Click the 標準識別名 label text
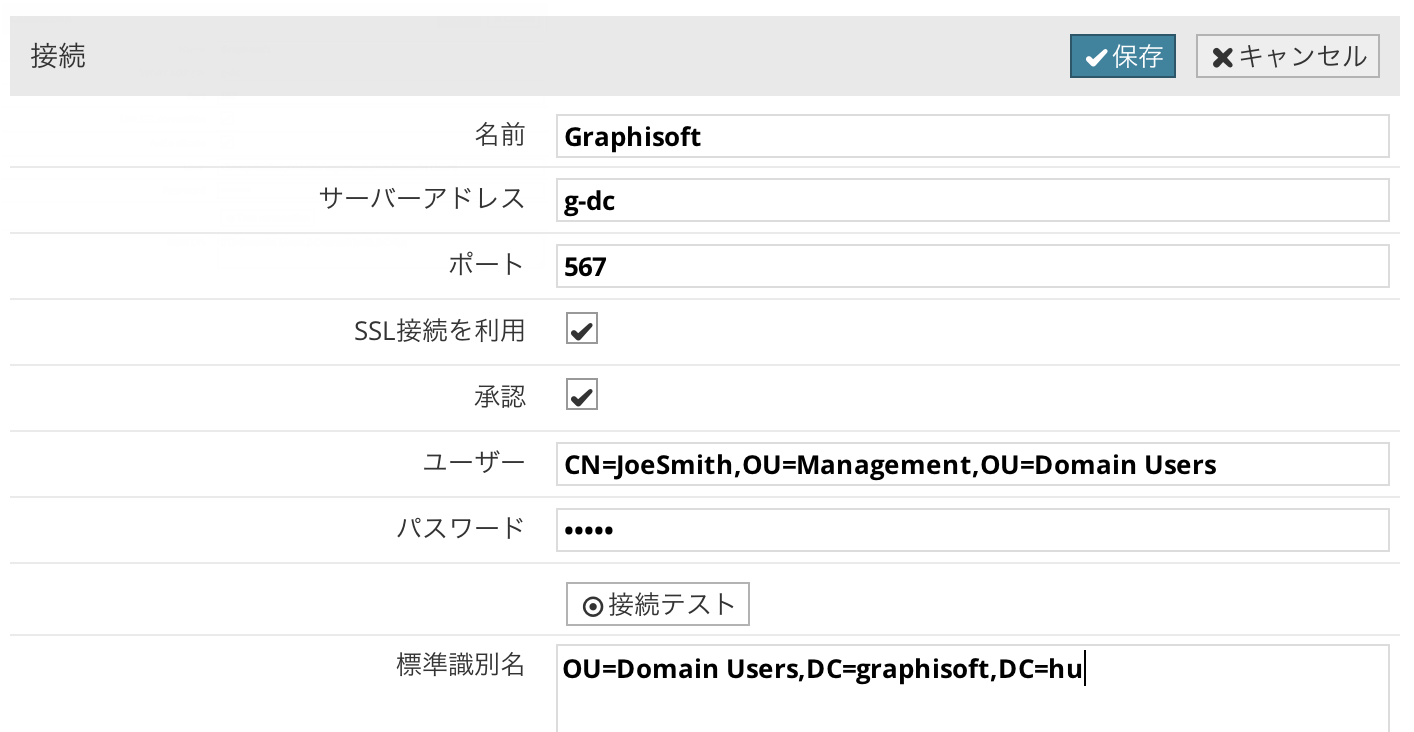This screenshot has height=732, width=1414. pos(460,665)
